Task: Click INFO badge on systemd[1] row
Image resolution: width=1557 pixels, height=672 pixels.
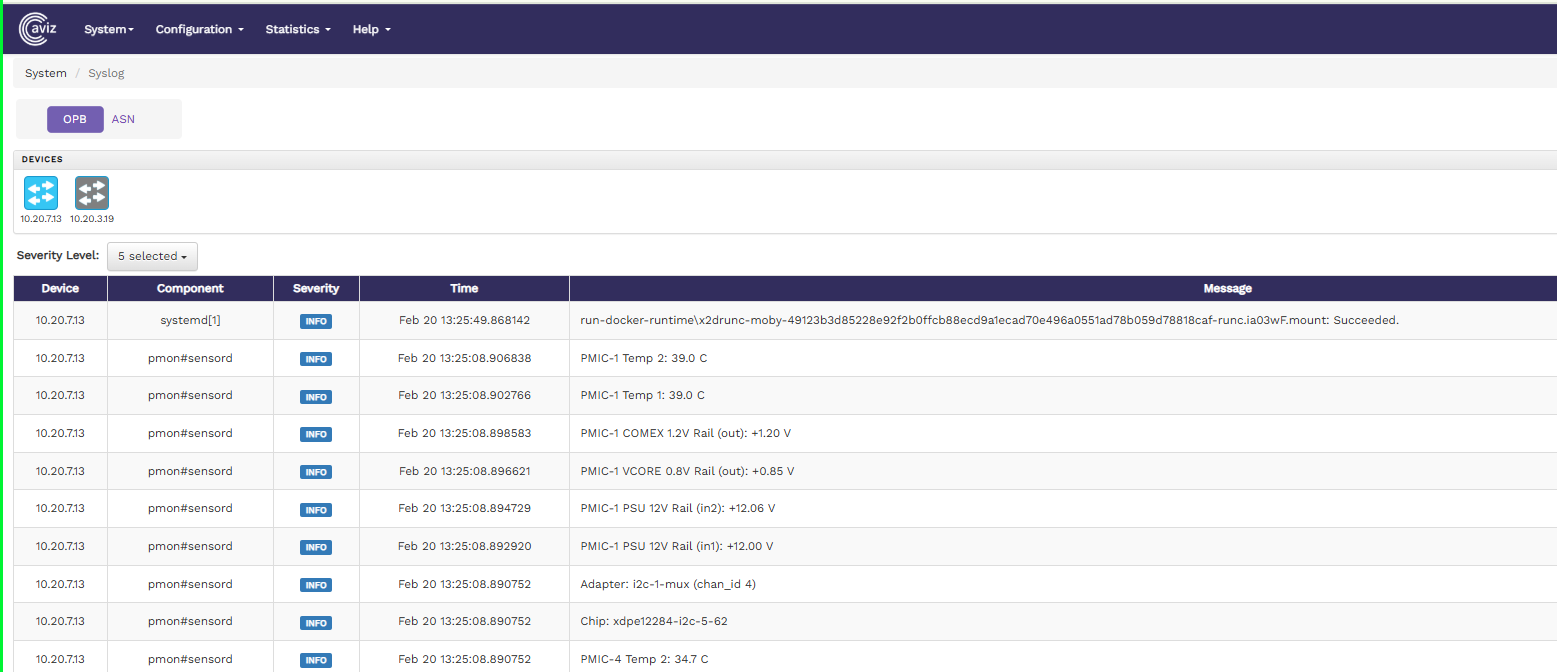Action: 316,321
